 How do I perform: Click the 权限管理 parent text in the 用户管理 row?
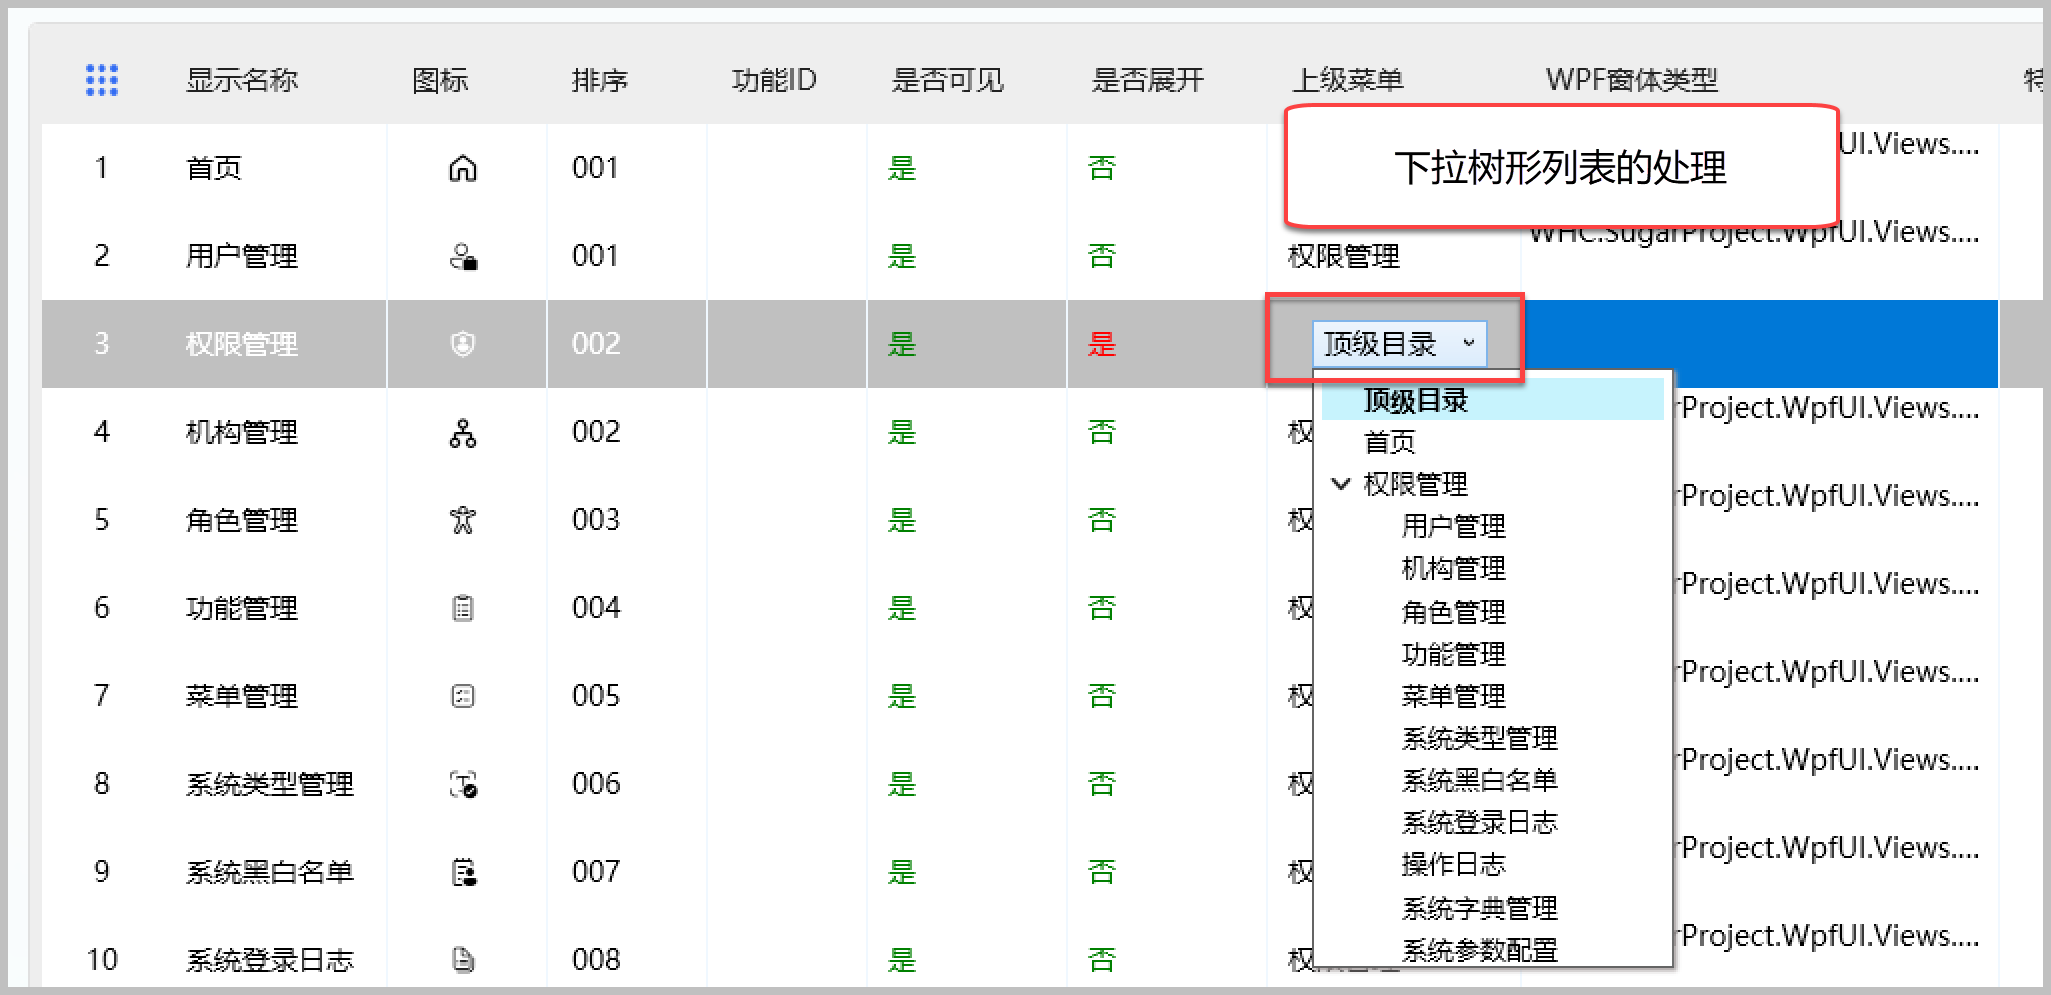click(x=1344, y=256)
